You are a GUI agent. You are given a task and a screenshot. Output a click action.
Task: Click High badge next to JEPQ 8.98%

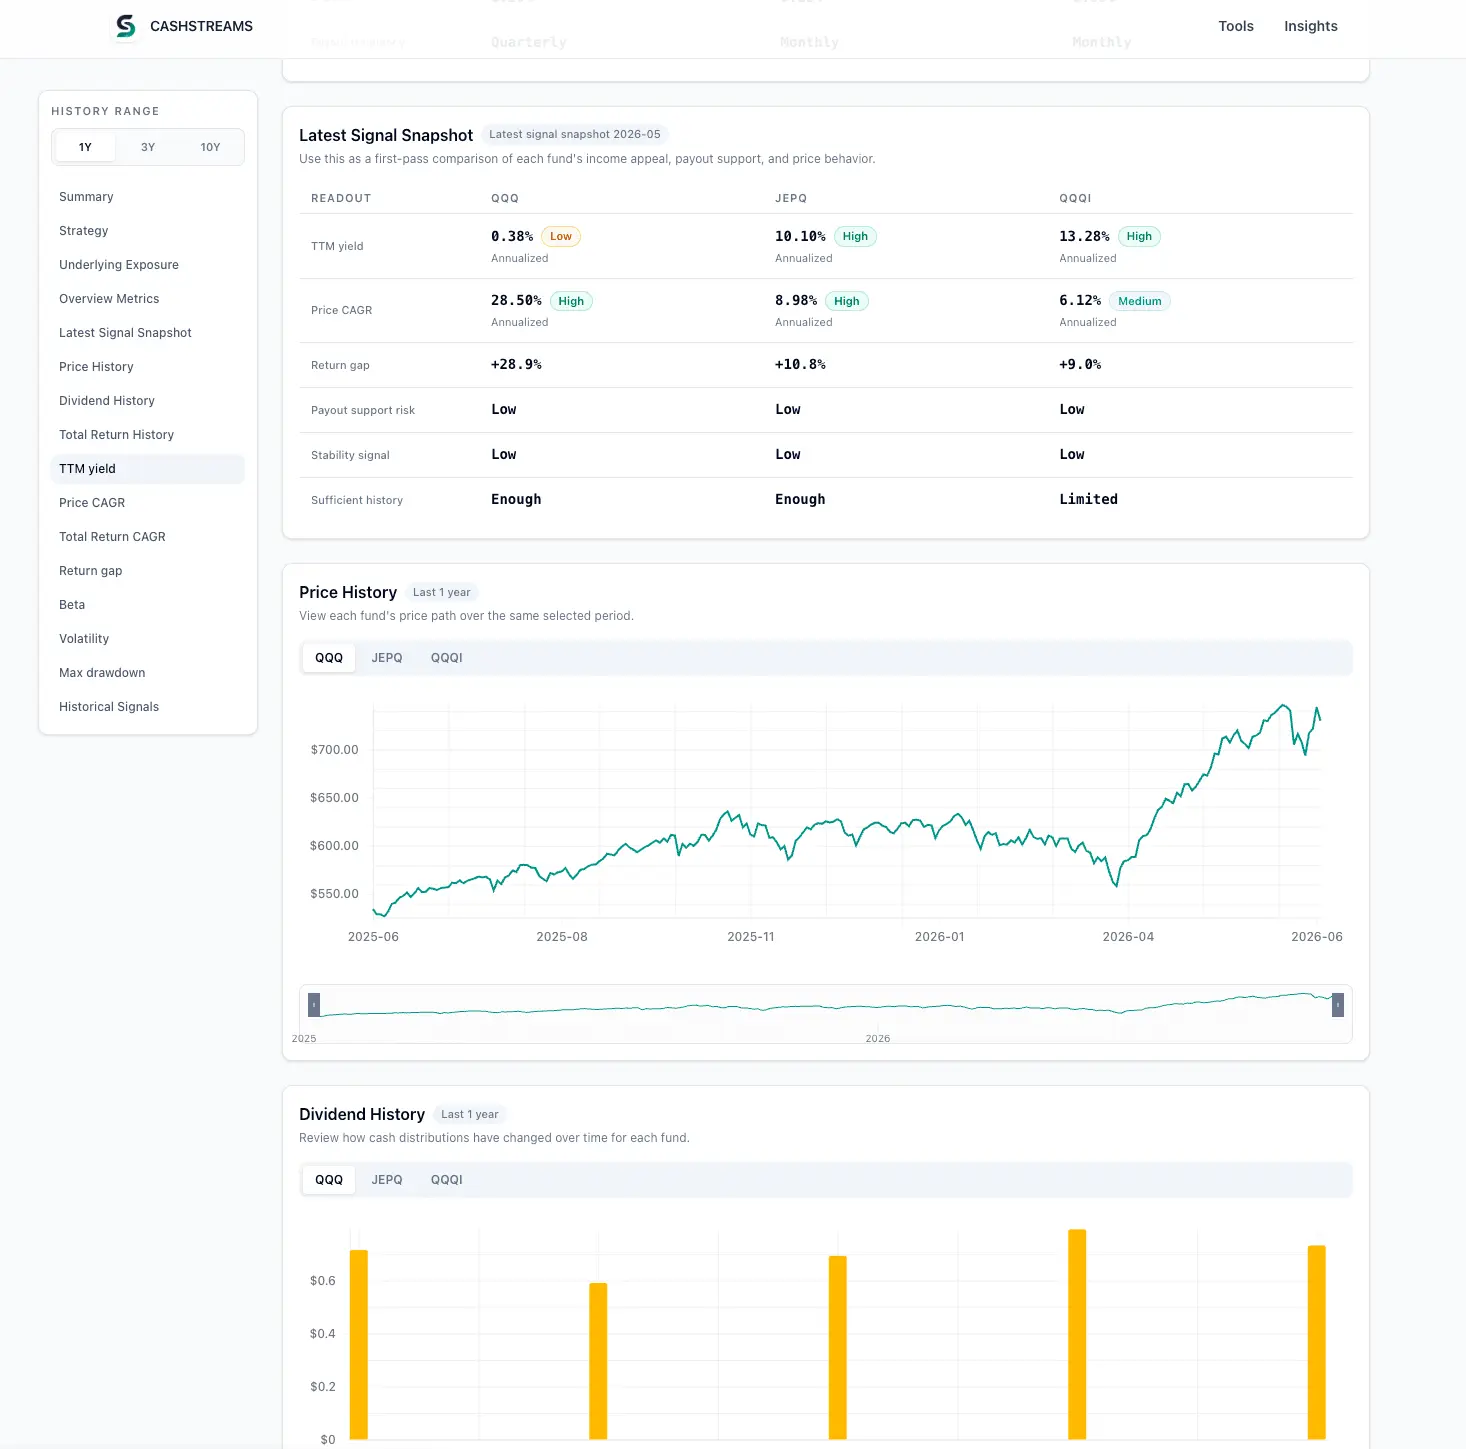pyautogui.click(x=847, y=301)
